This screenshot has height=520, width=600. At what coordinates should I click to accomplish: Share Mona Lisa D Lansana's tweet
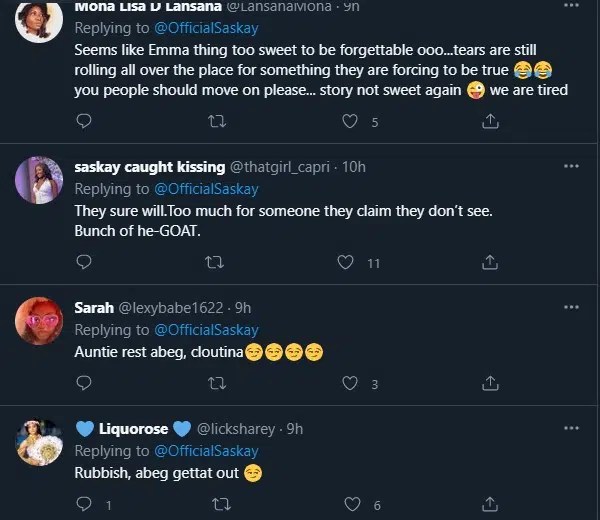tap(490, 122)
